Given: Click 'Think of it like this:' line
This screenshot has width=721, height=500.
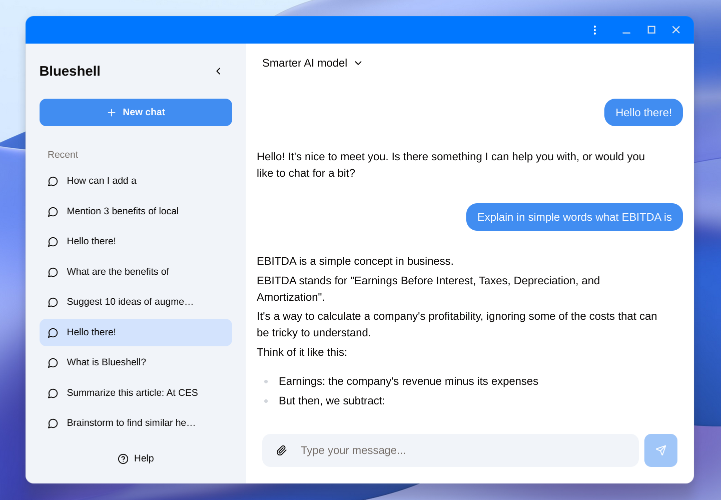Looking at the screenshot, I should (x=302, y=352).
